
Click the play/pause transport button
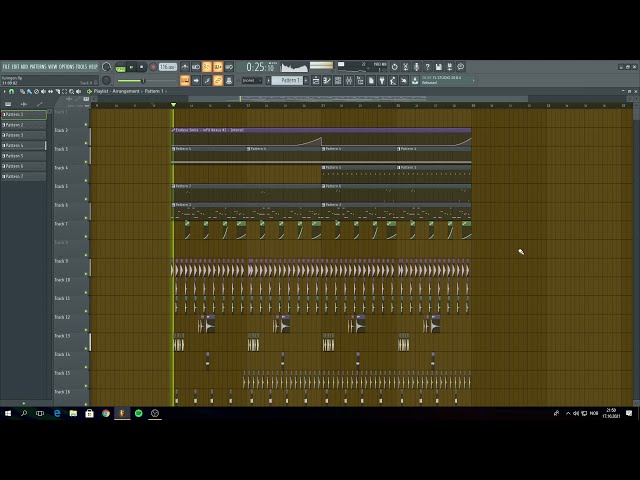[131, 67]
